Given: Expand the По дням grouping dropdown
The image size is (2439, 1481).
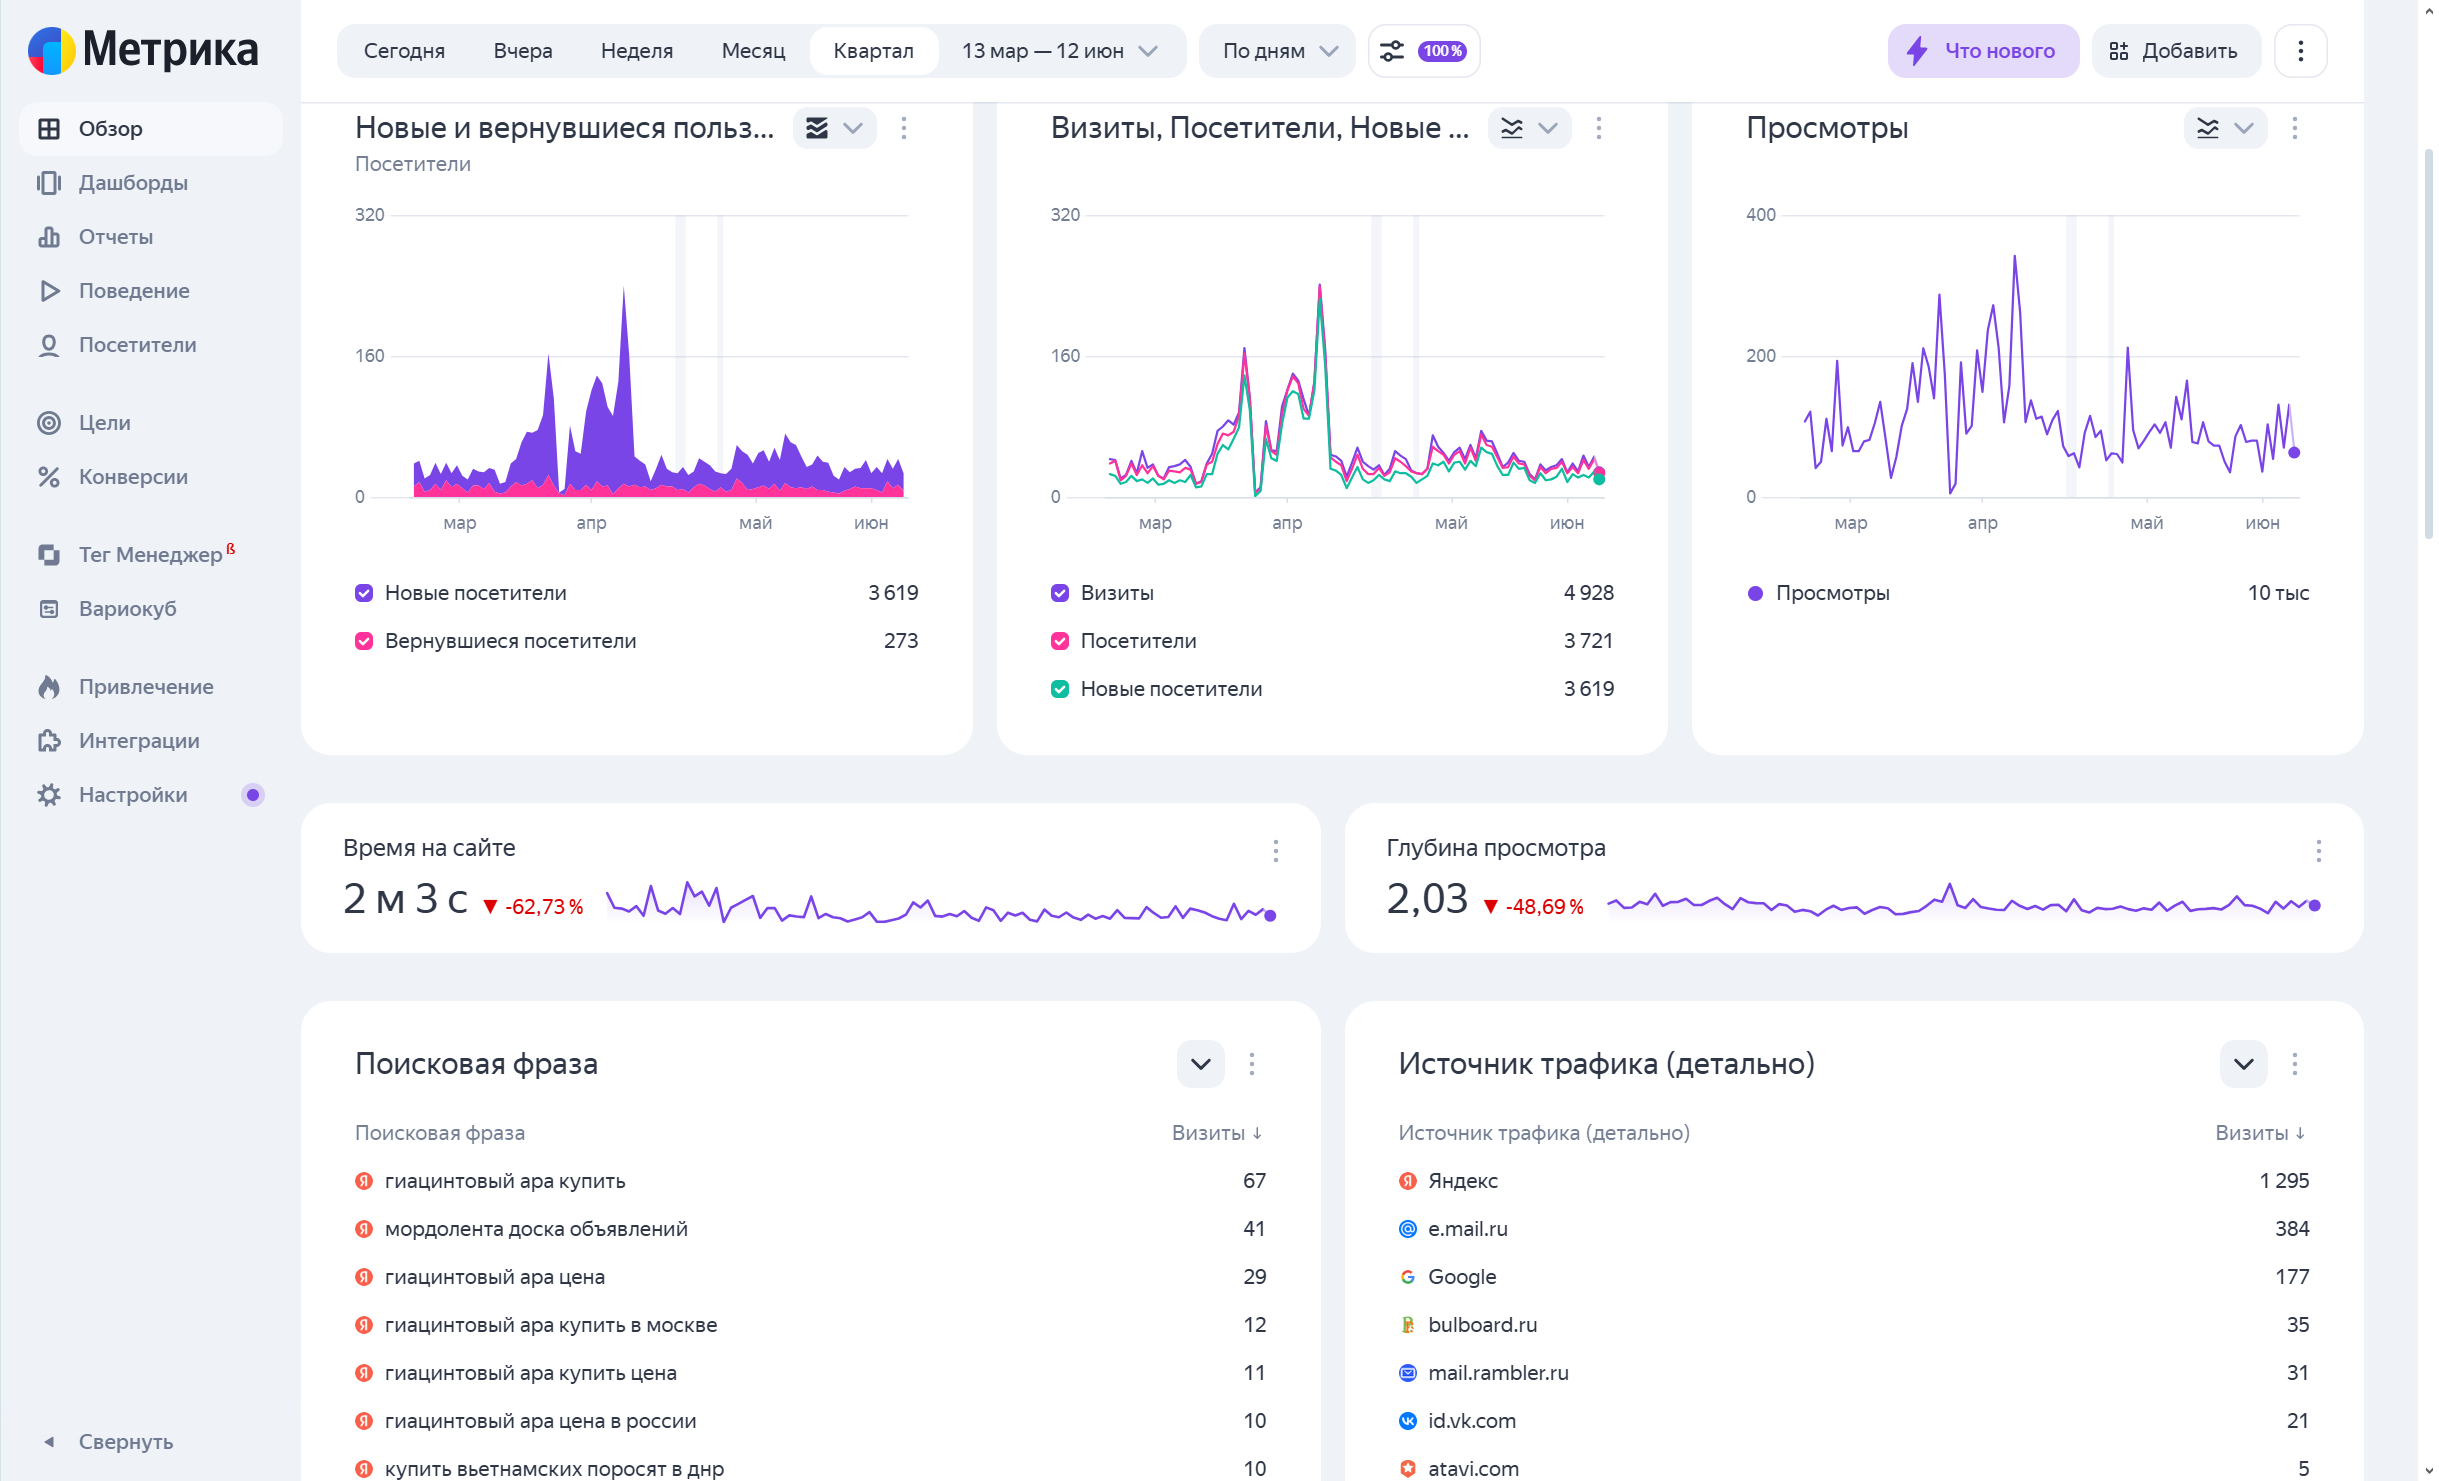Looking at the screenshot, I should (1279, 51).
